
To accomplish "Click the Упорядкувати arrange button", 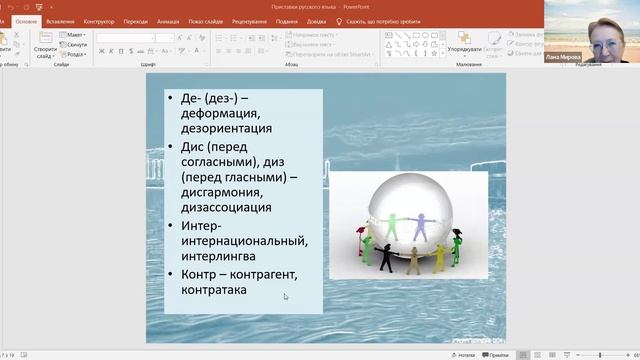I will point(464,44).
